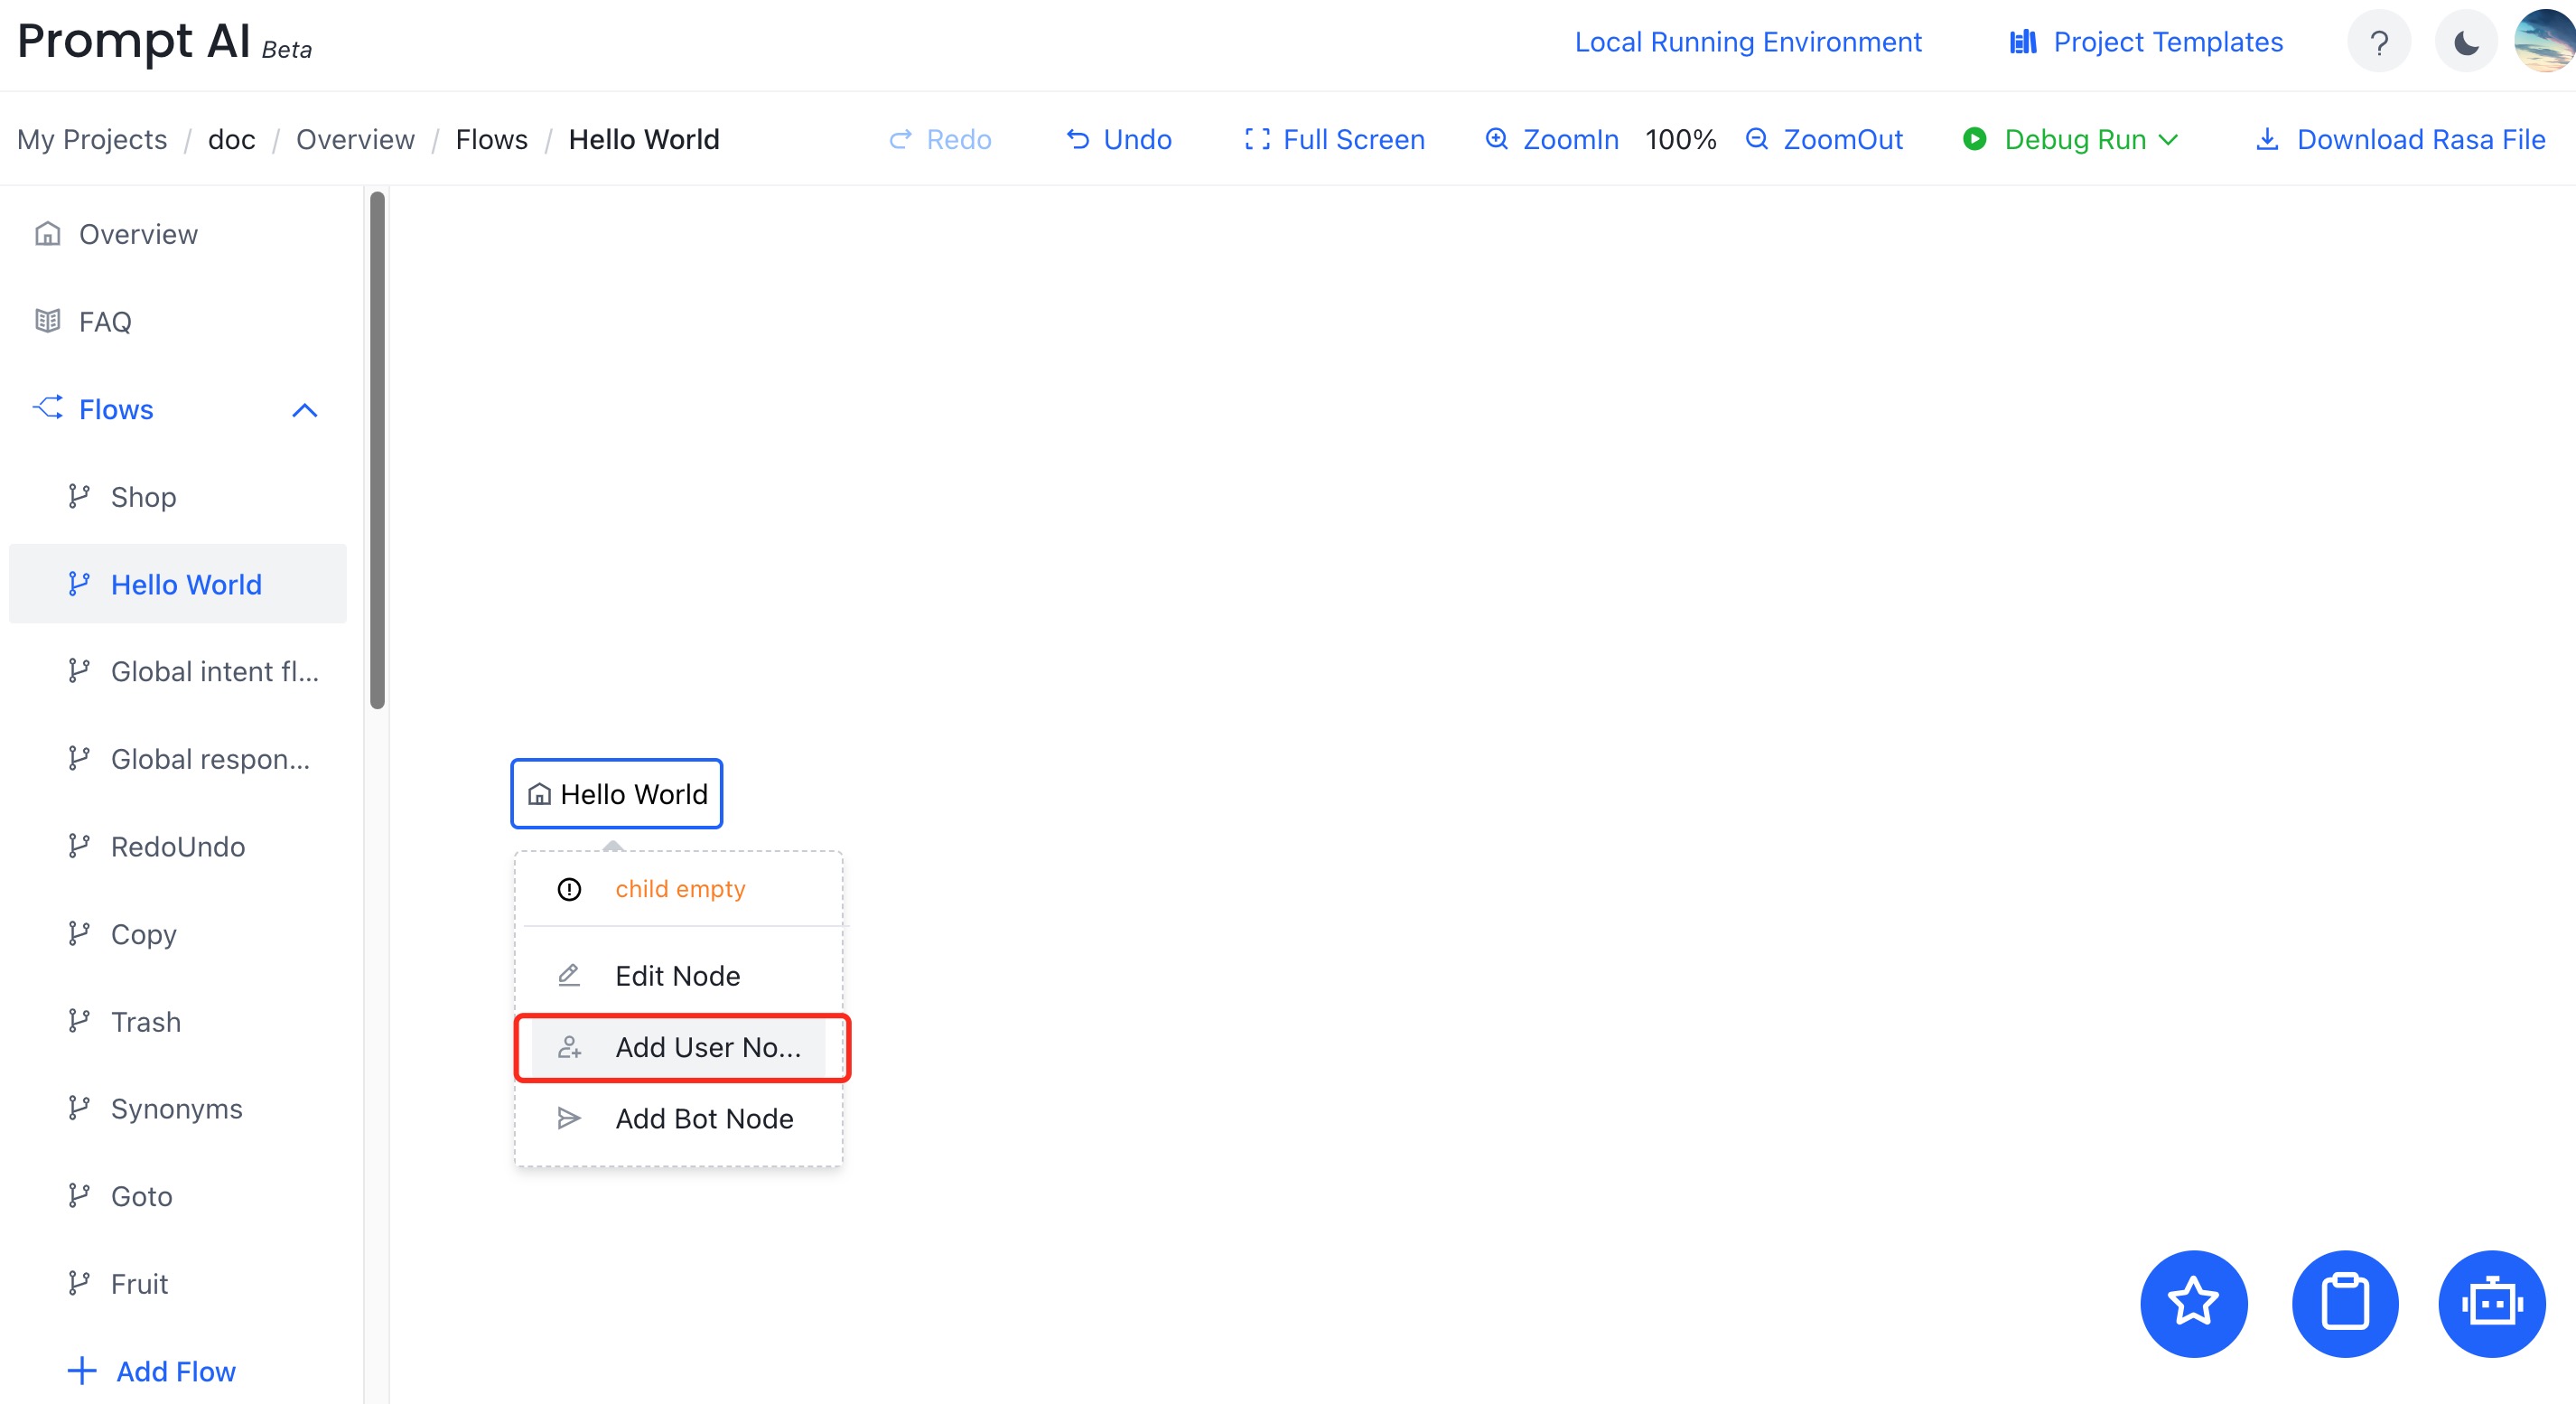Viewport: 2576px width, 1404px height.
Task: Click the FAQ sidebar icon
Action: tap(50, 320)
